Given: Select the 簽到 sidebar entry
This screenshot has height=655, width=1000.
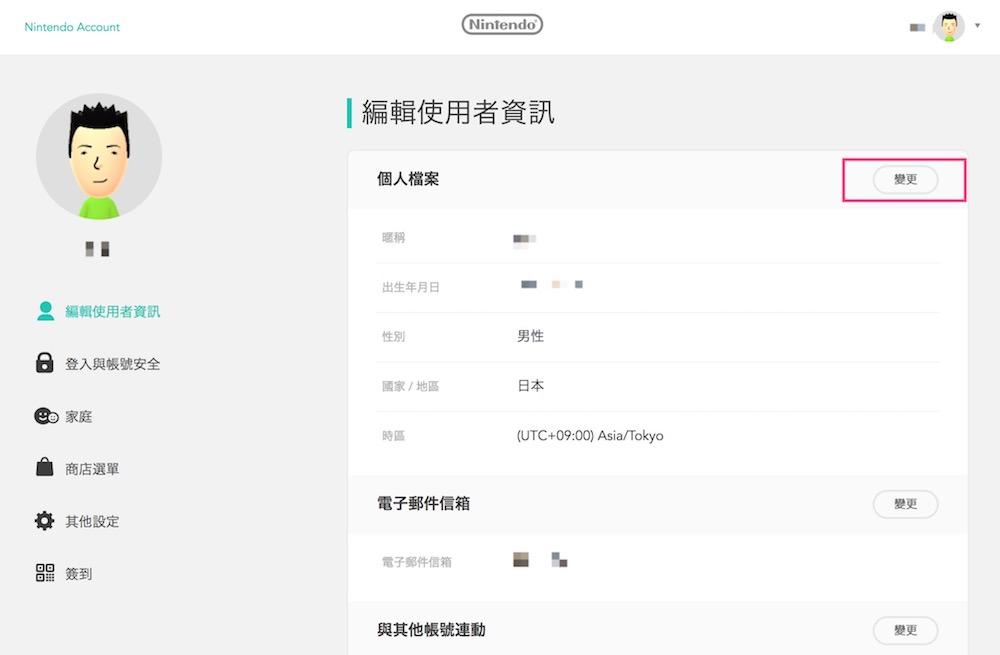Looking at the screenshot, I should click(79, 574).
